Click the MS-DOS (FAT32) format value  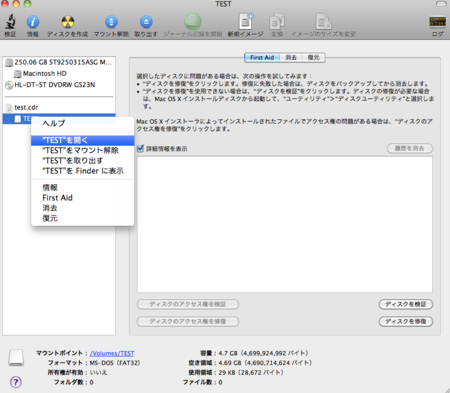point(115,363)
